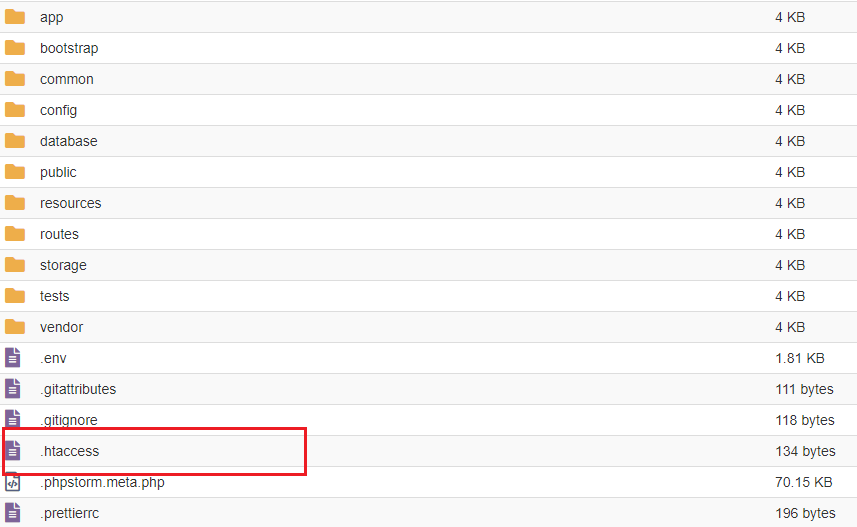This screenshot has width=857, height=527.
Task: Click the .htaccess file name
Action: click(69, 451)
